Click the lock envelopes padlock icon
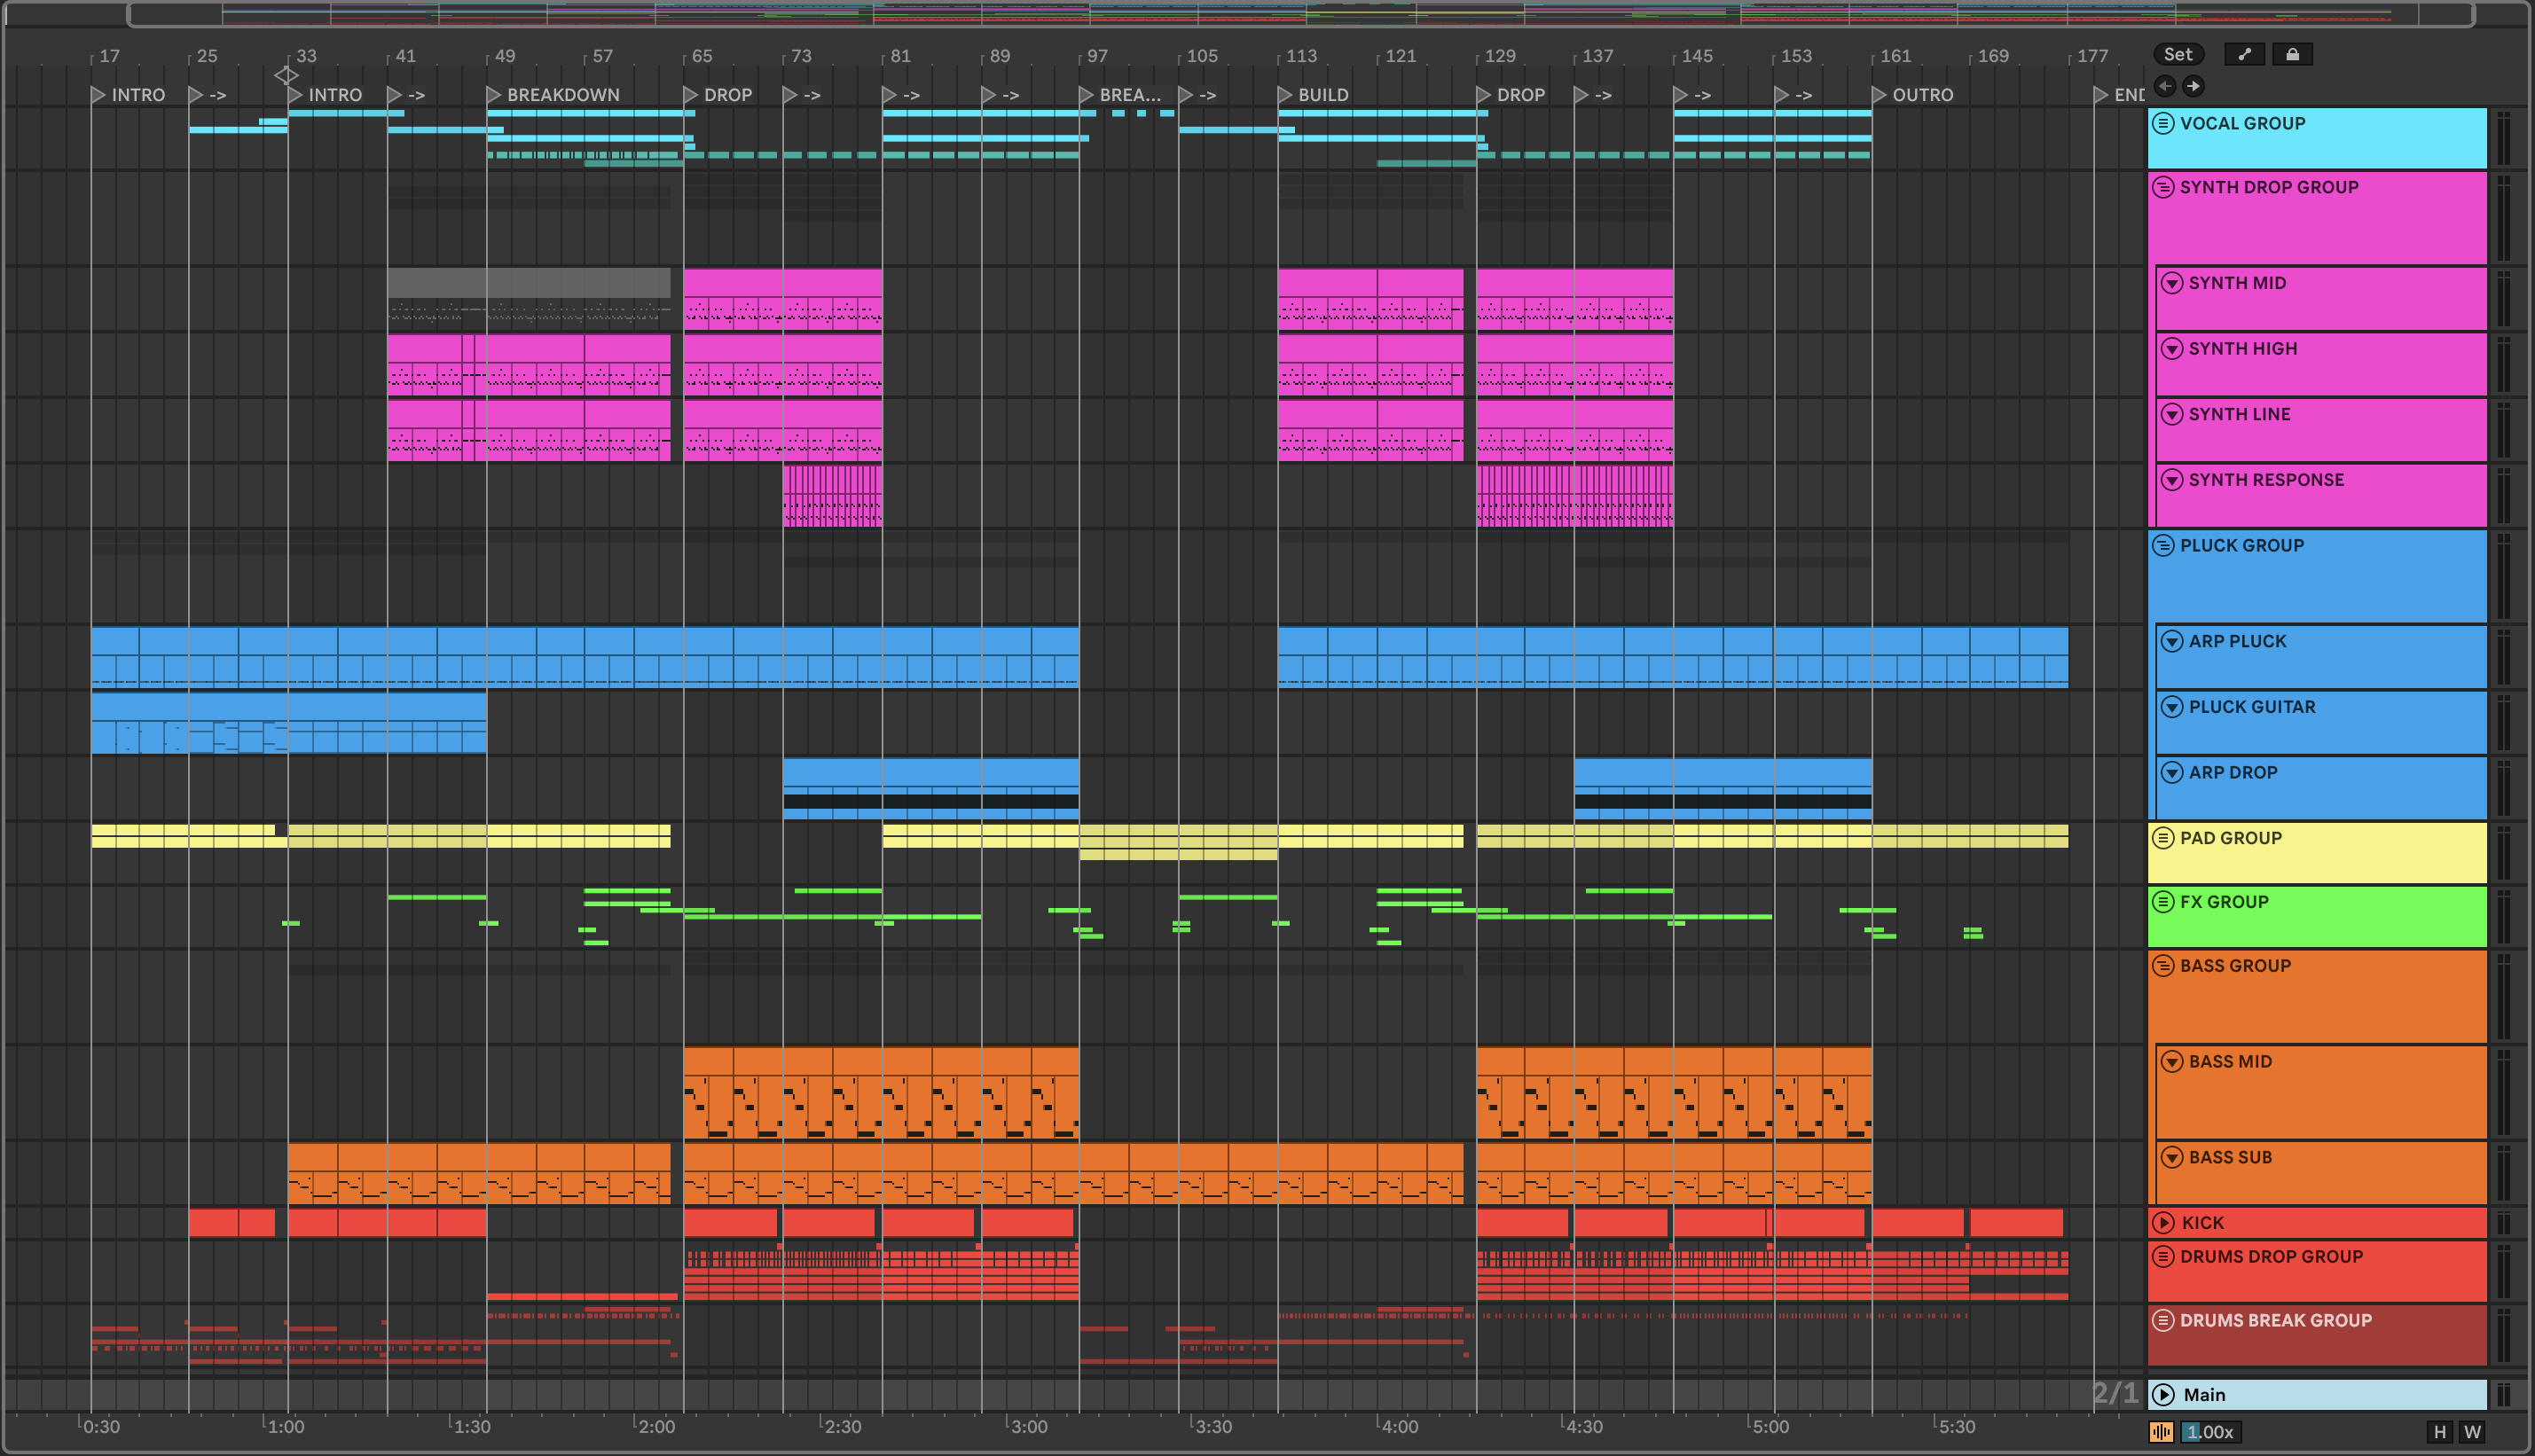Screen dimensions: 2535x1456 pos(2292,55)
